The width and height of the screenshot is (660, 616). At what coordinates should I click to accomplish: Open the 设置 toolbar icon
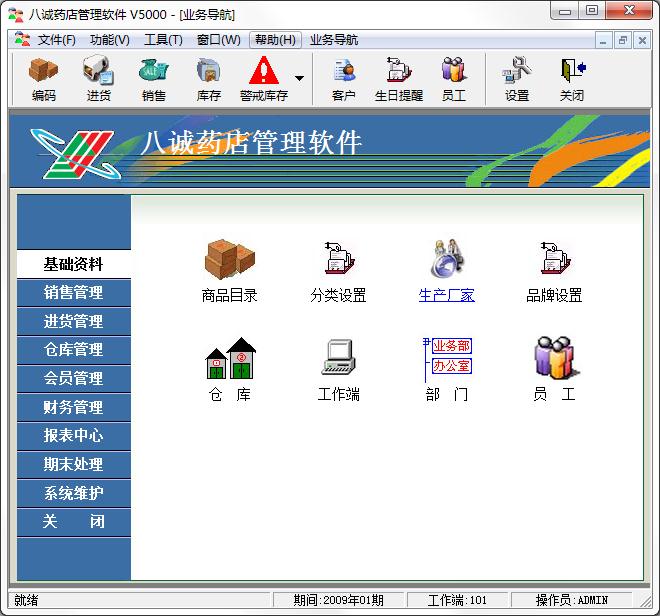(517, 79)
